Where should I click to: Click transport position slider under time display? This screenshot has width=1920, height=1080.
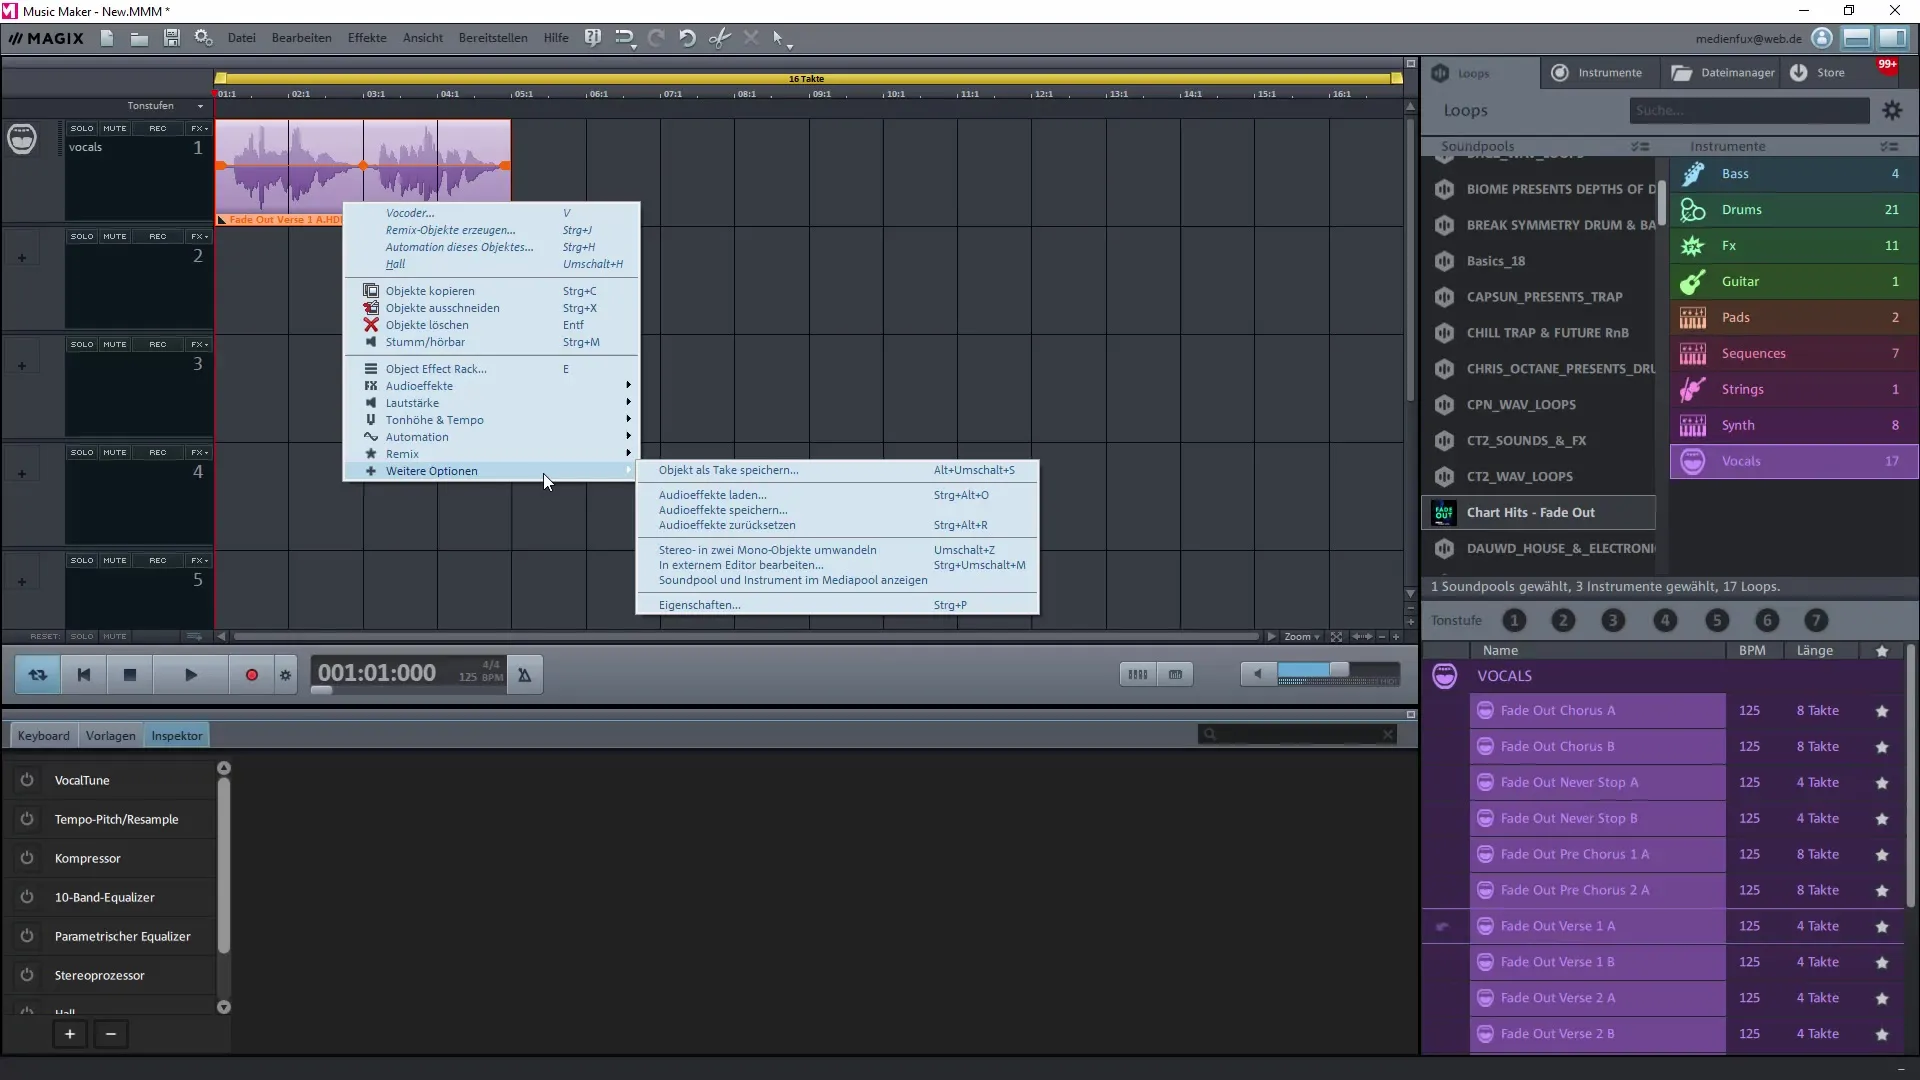pos(321,690)
